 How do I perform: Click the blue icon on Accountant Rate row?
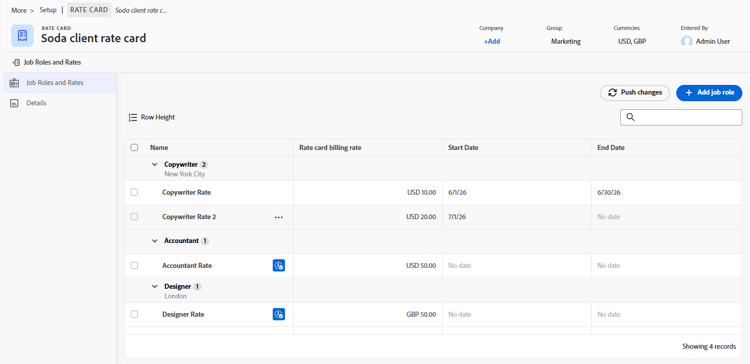[279, 265]
